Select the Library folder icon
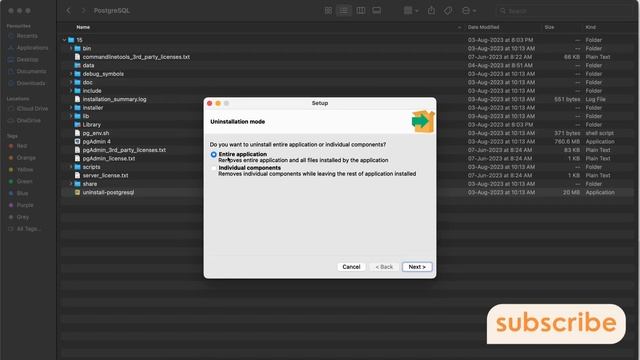 pos(77,124)
